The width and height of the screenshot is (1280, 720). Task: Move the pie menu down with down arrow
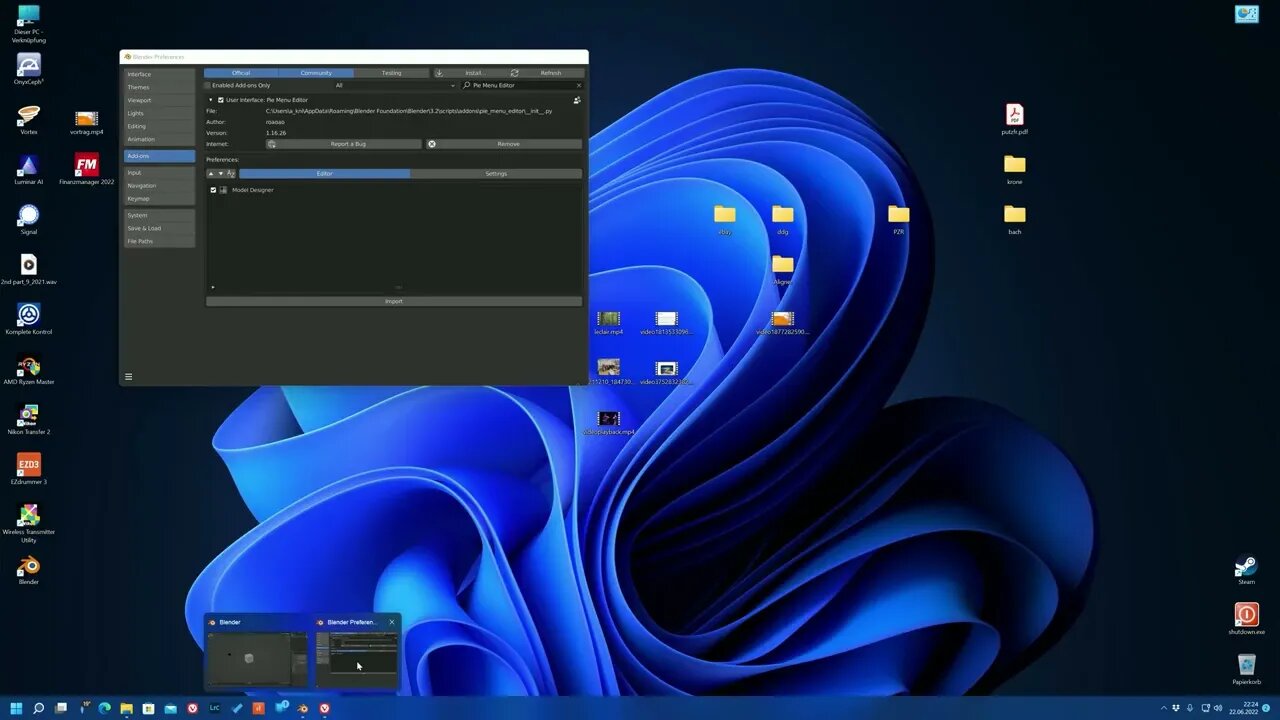(221, 174)
